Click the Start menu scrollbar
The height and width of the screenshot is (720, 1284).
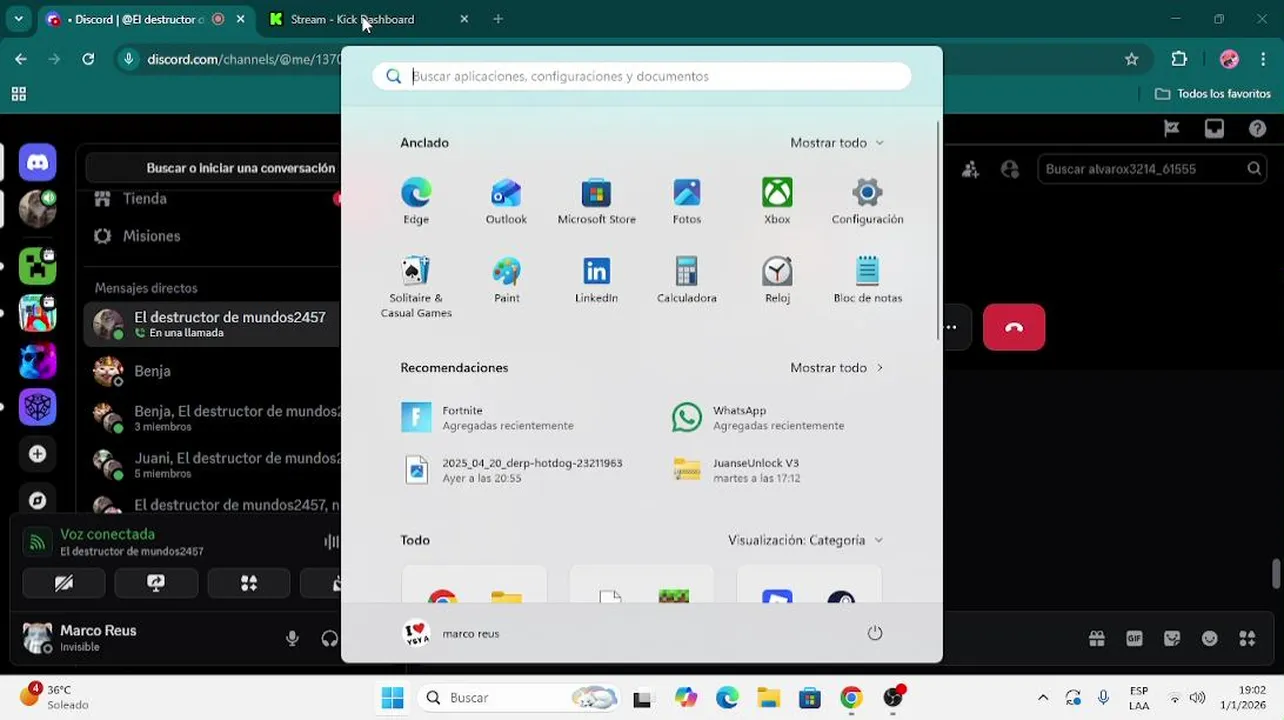point(938,230)
